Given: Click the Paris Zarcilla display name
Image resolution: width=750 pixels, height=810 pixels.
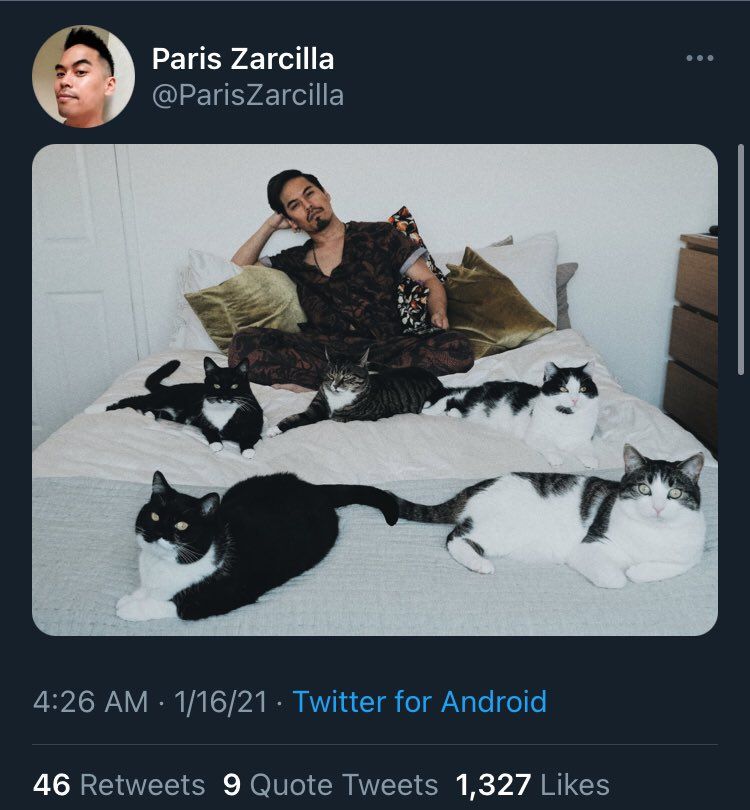Looking at the screenshot, I should pyautogui.click(x=243, y=58).
